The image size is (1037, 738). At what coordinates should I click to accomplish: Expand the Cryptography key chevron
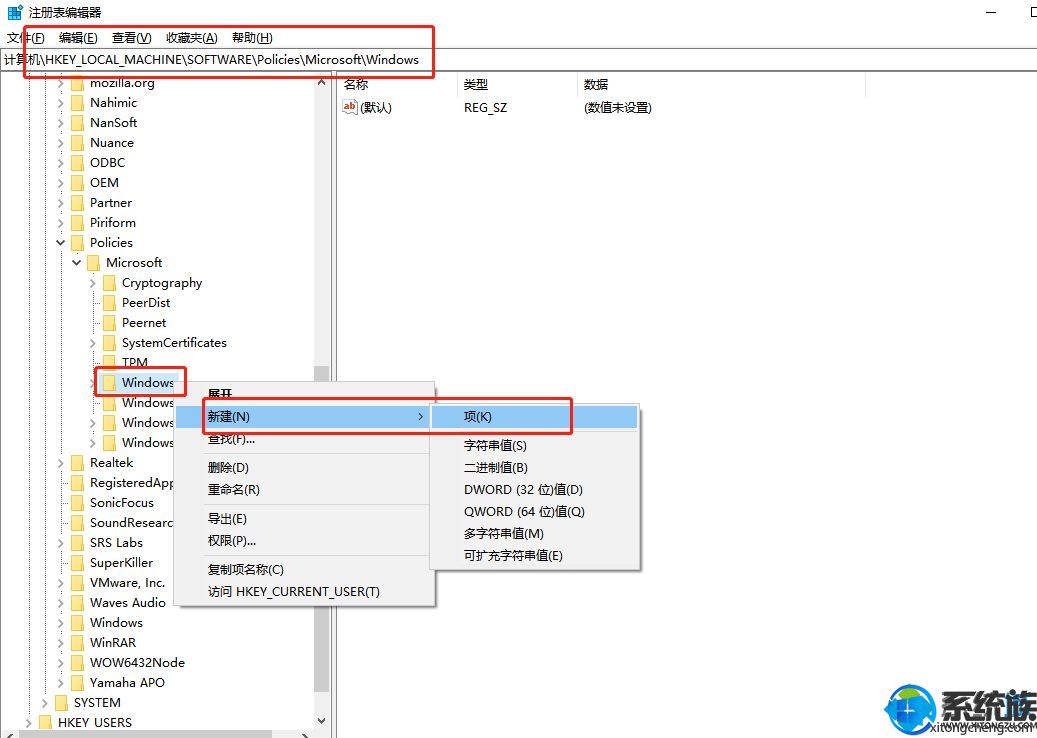point(93,283)
